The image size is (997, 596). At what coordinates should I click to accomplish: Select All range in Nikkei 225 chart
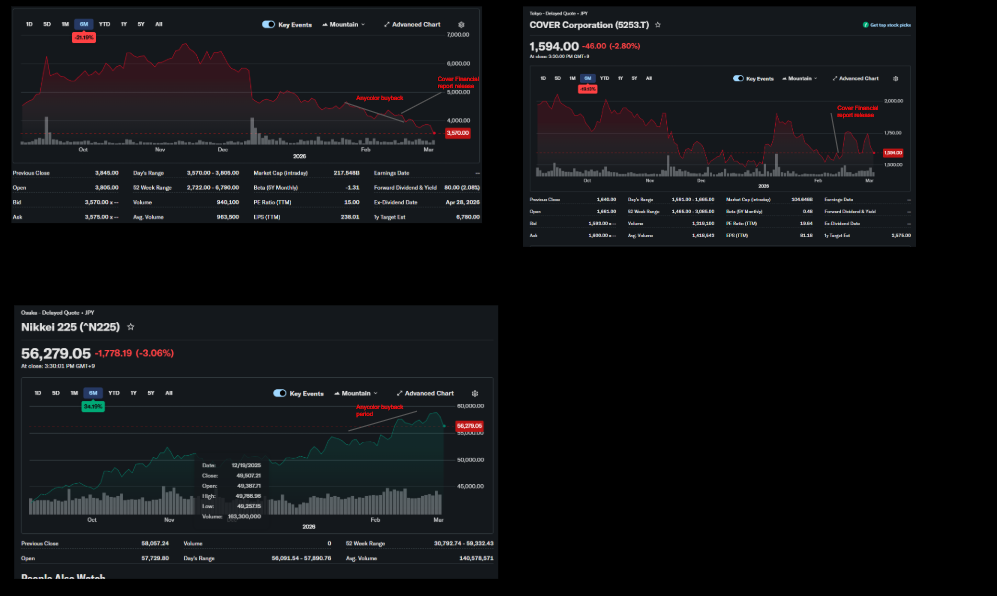click(168, 393)
